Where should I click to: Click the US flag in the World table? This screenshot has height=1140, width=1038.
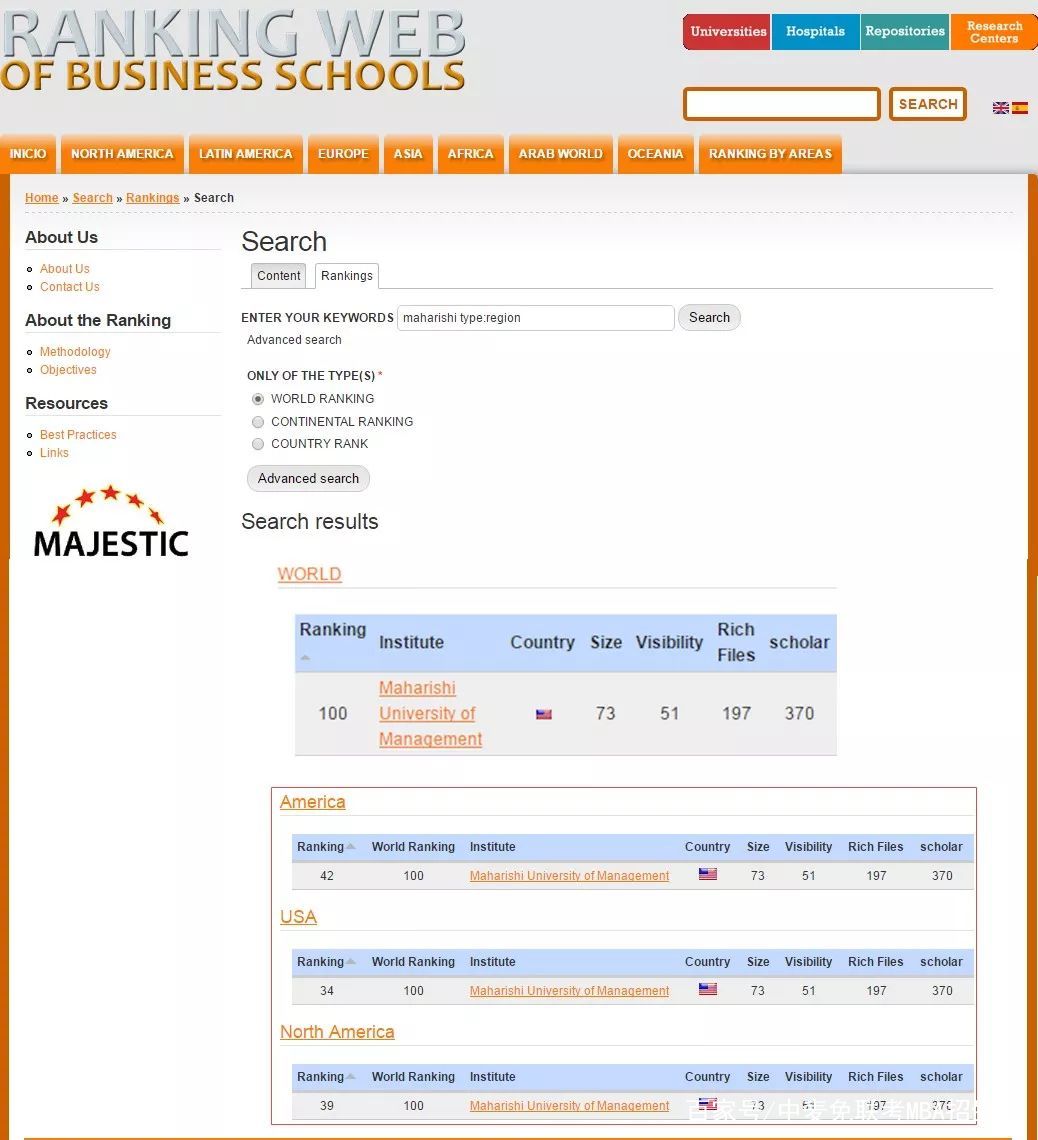(x=543, y=714)
